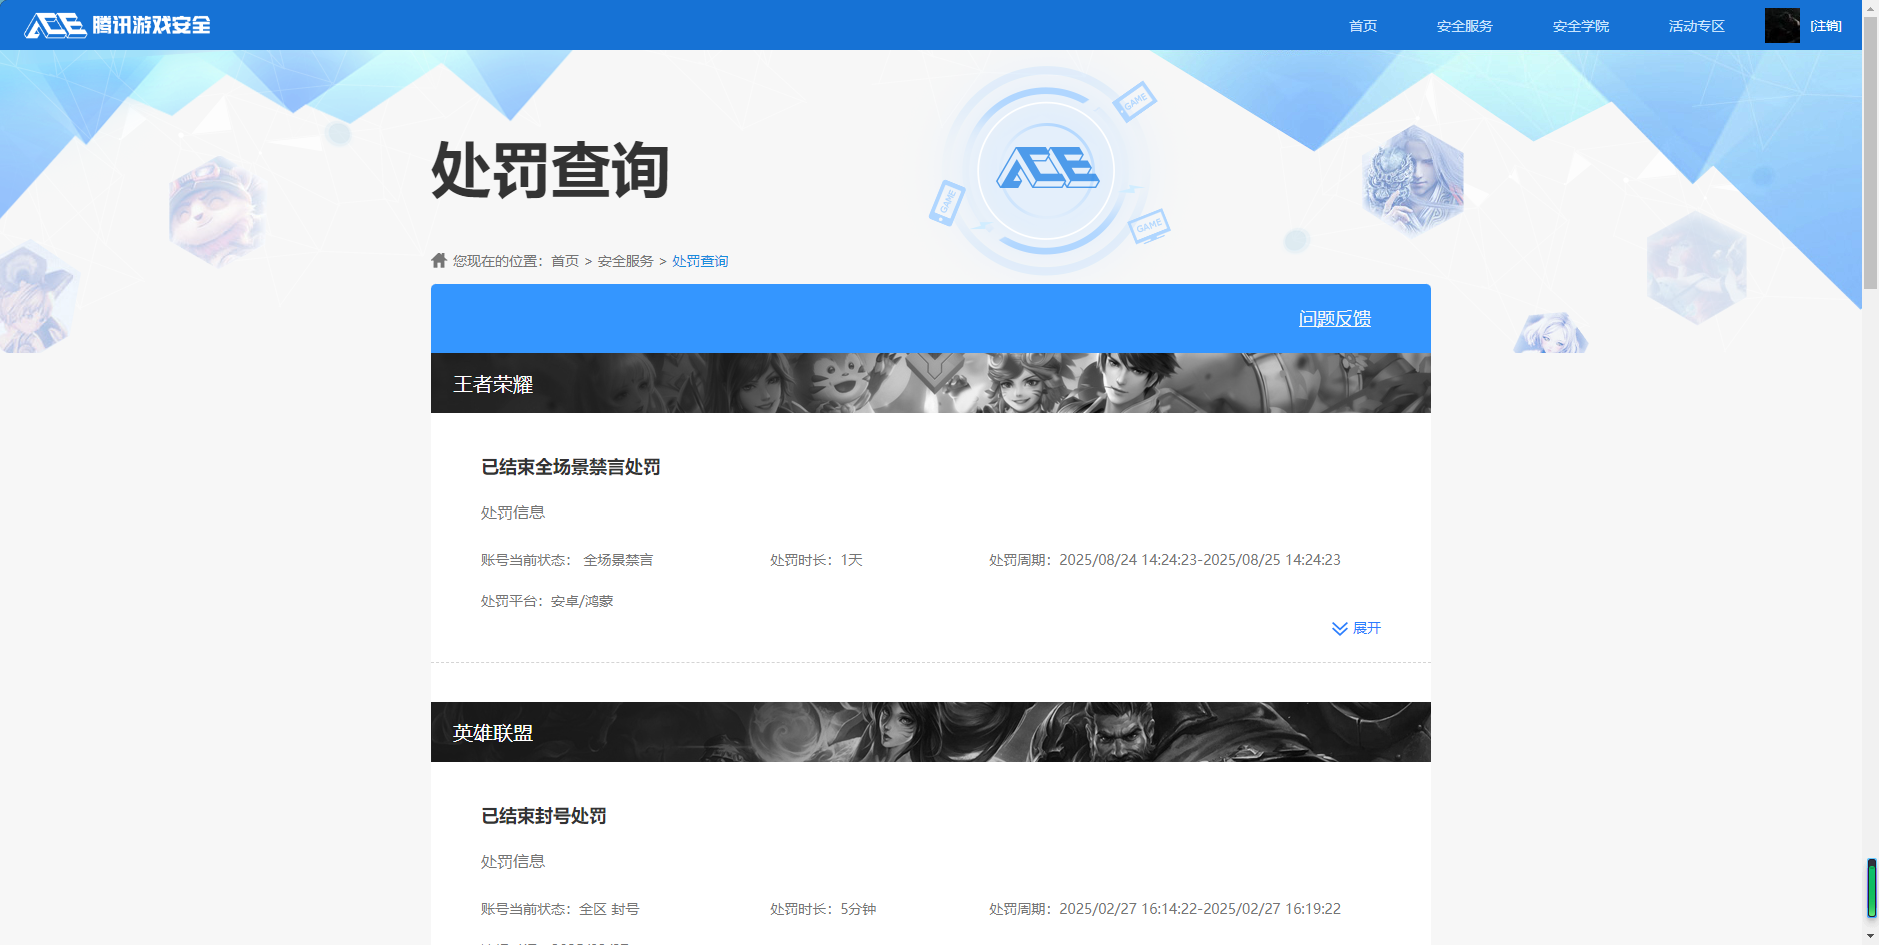
Task: Open the 首页 navigation menu item
Action: click(x=1363, y=26)
